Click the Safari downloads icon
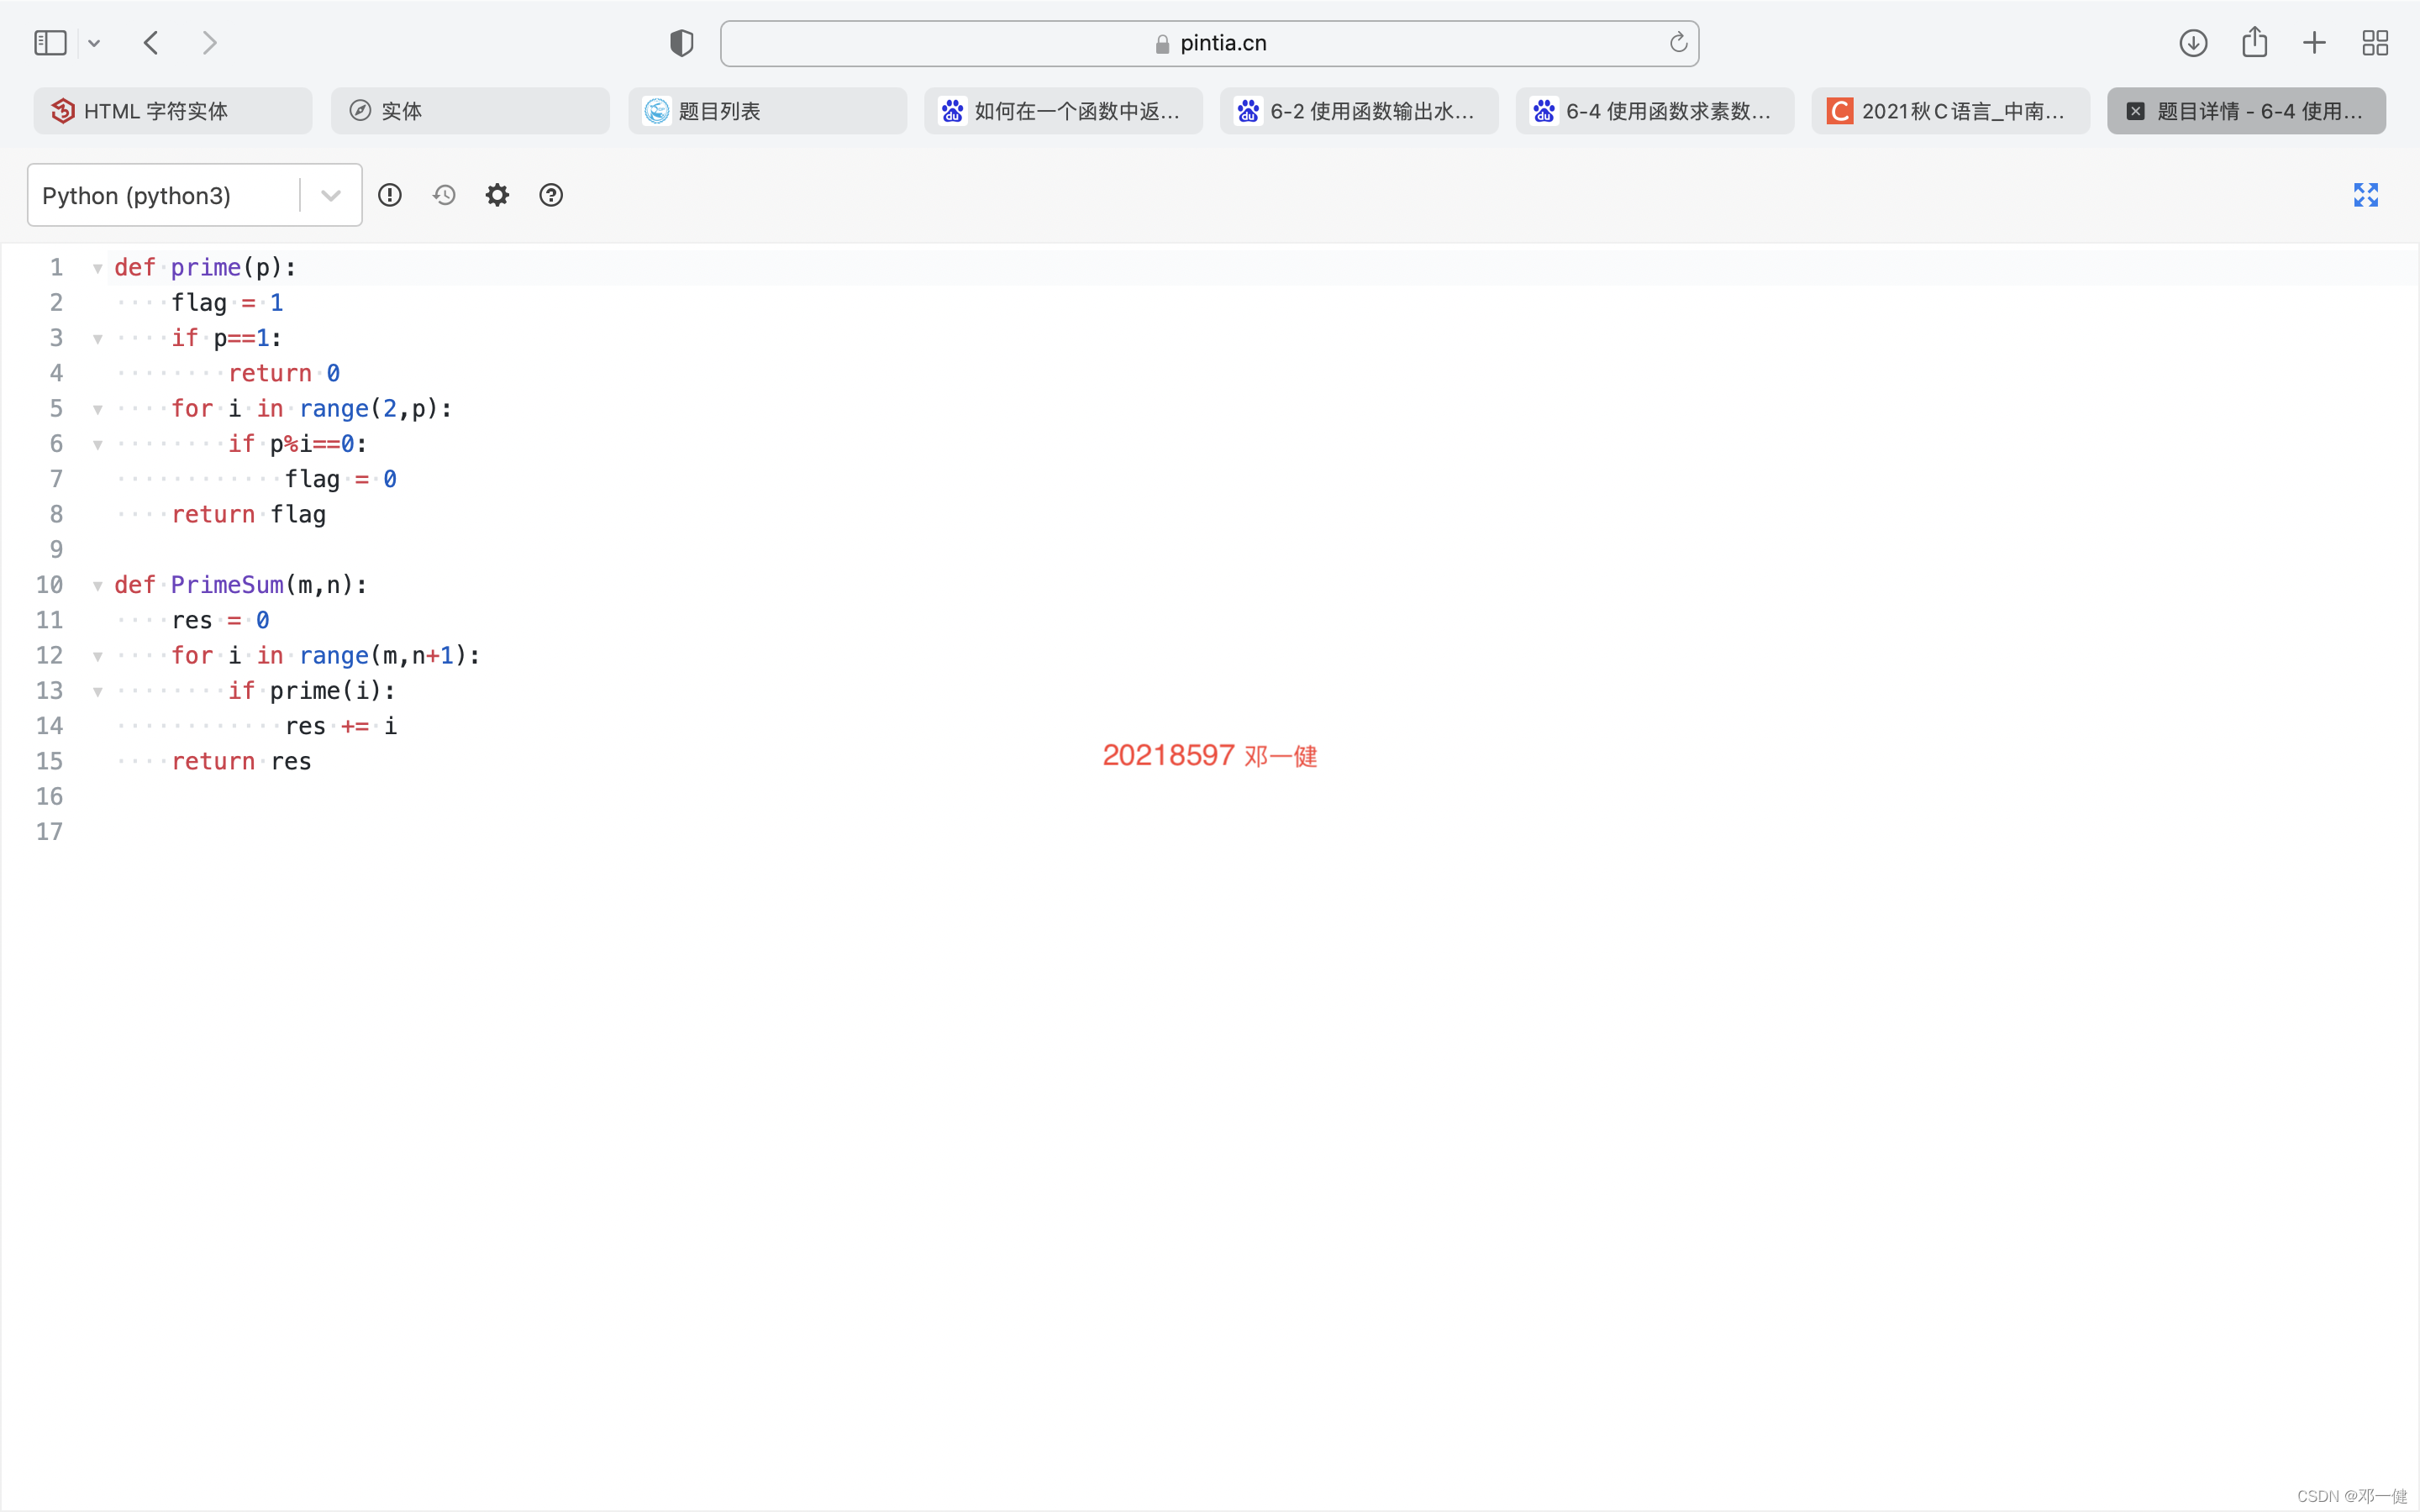The height and width of the screenshot is (1512, 2420). tap(2193, 43)
